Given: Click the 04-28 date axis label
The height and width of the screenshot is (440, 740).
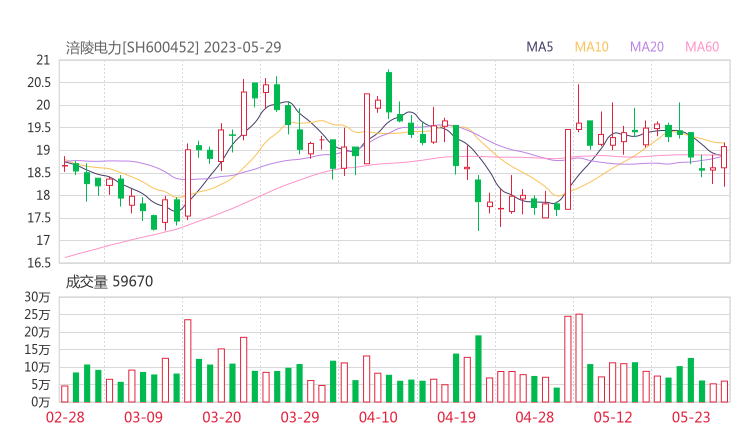Looking at the screenshot, I should (x=535, y=417).
